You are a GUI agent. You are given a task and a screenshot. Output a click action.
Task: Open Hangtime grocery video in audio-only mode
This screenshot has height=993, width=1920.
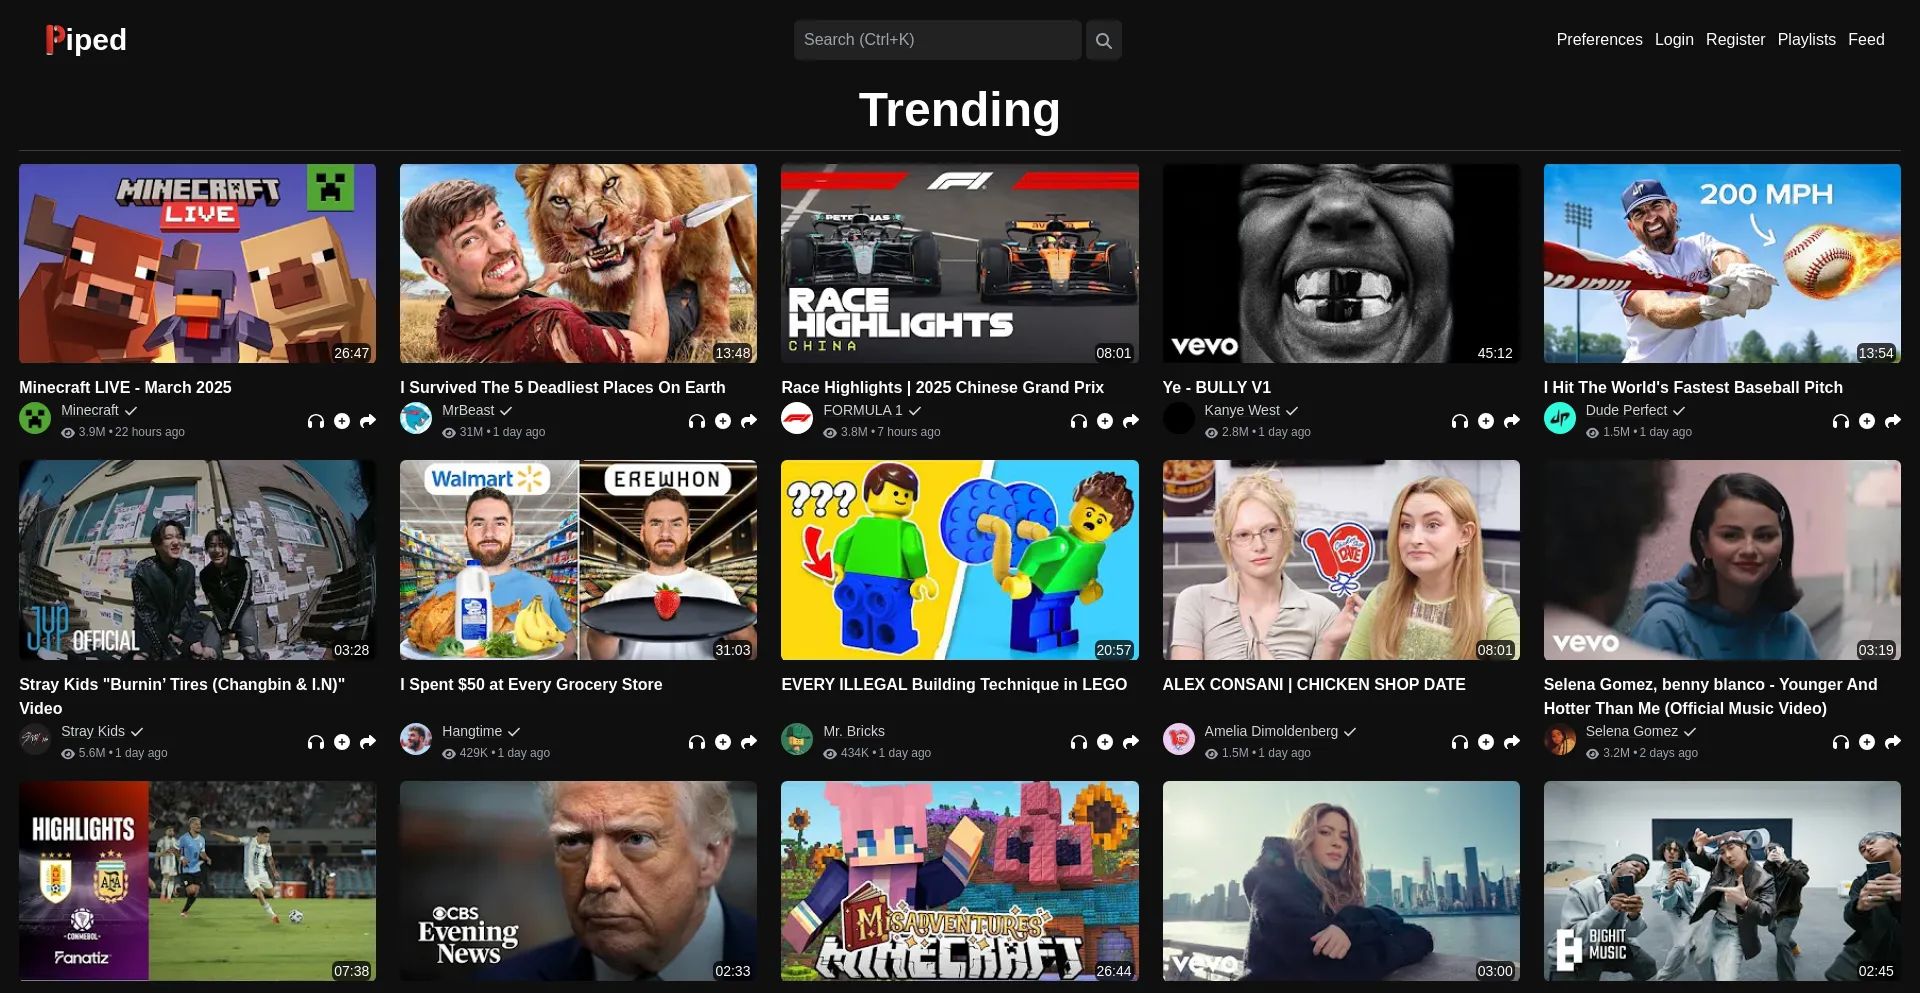(x=697, y=742)
